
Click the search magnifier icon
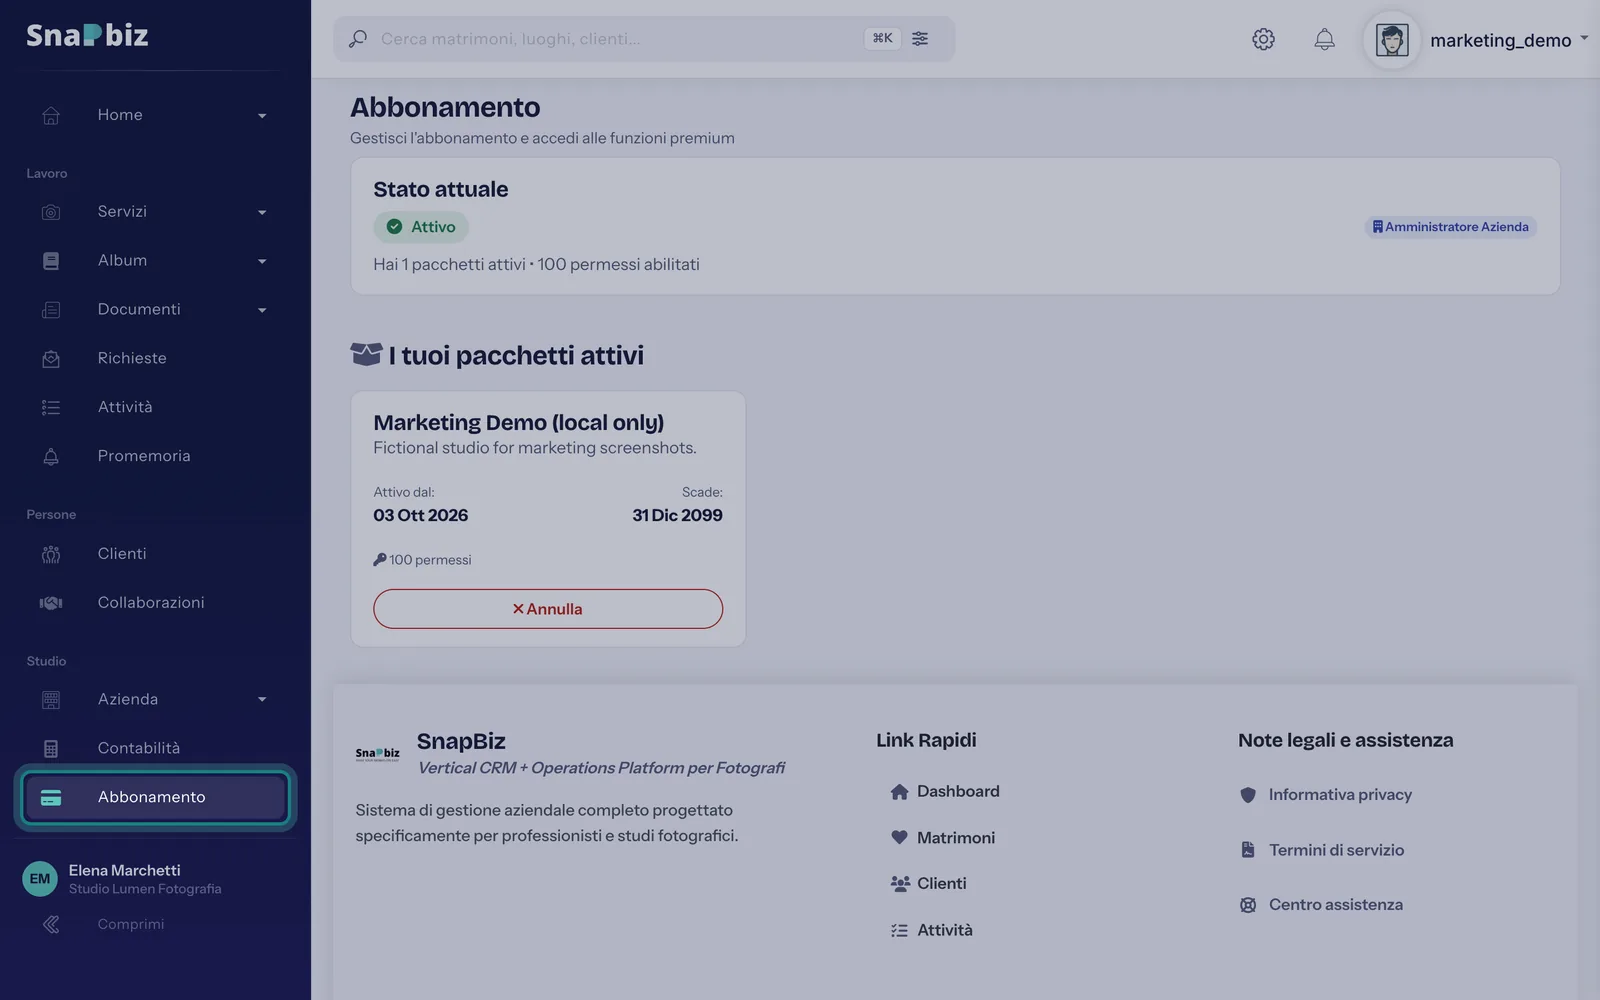[358, 39]
